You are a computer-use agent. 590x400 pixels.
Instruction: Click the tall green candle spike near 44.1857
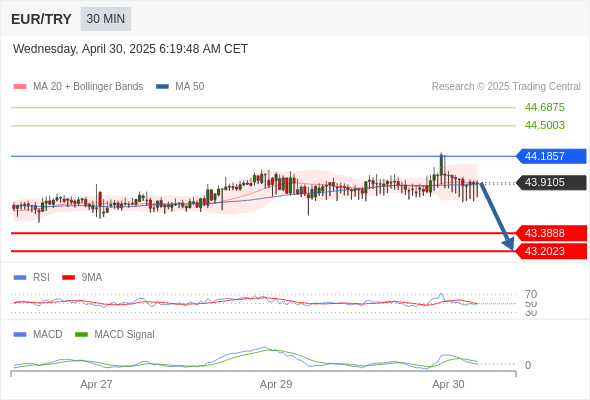441,164
